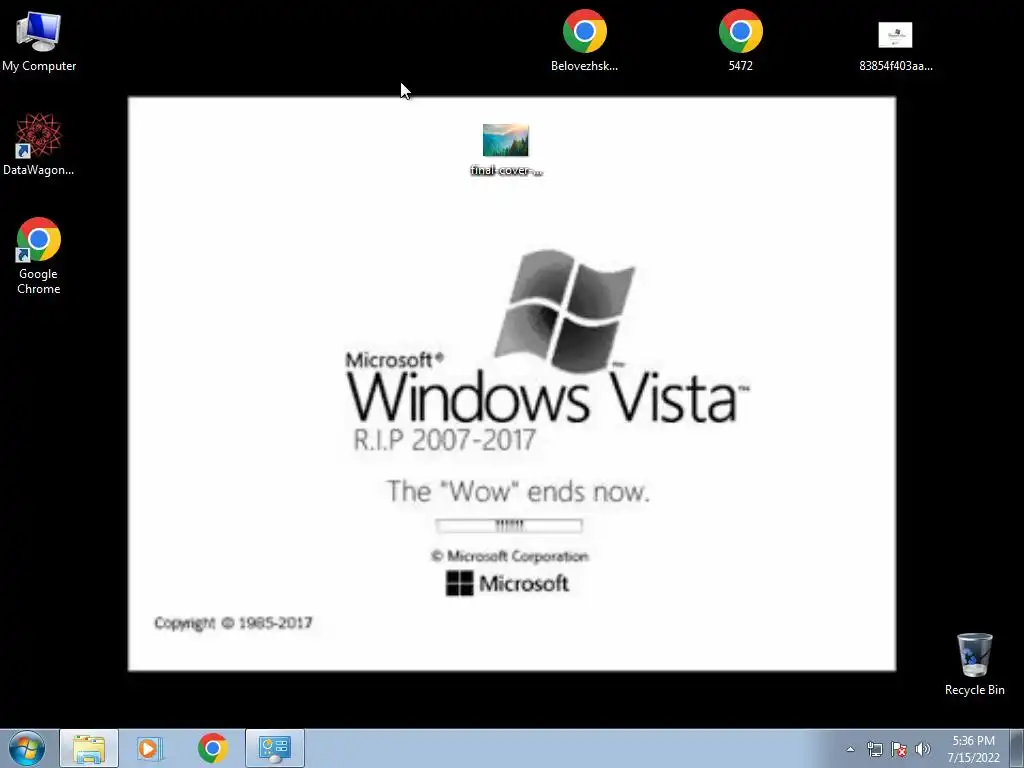This screenshot has height=768, width=1024.
Task: Click the Windows Vista wallpaper loading bar
Action: coord(509,526)
